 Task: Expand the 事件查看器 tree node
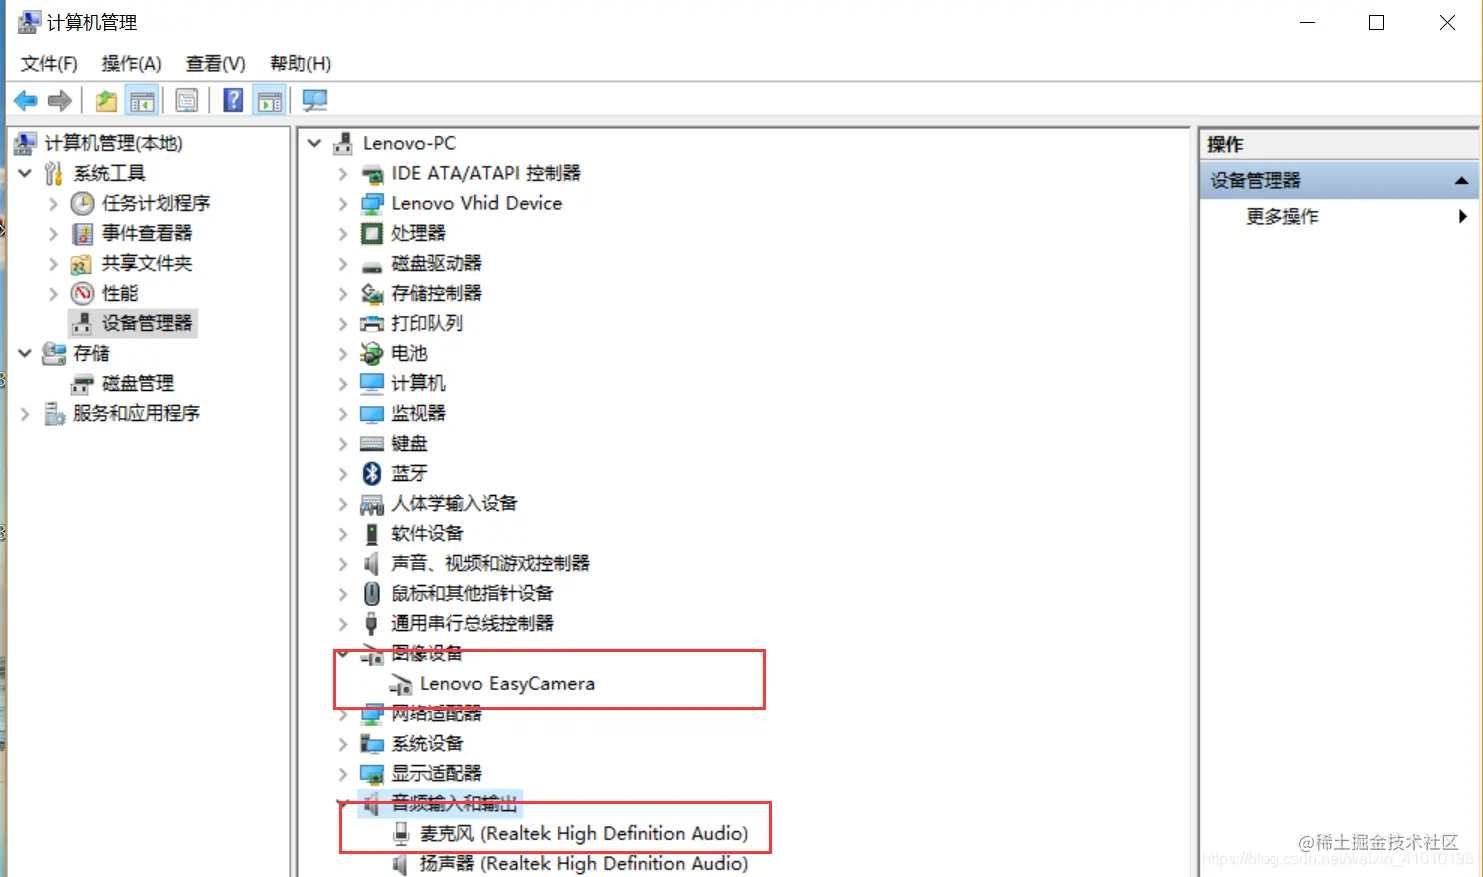click(x=54, y=234)
